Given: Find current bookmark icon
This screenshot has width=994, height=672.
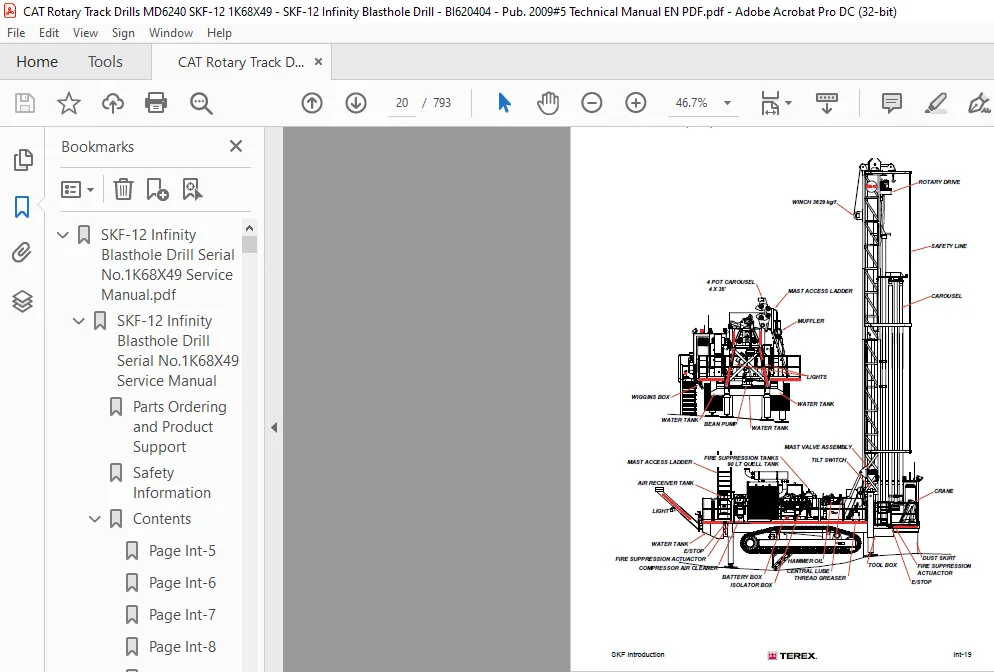Looking at the screenshot, I should [192, 189].
